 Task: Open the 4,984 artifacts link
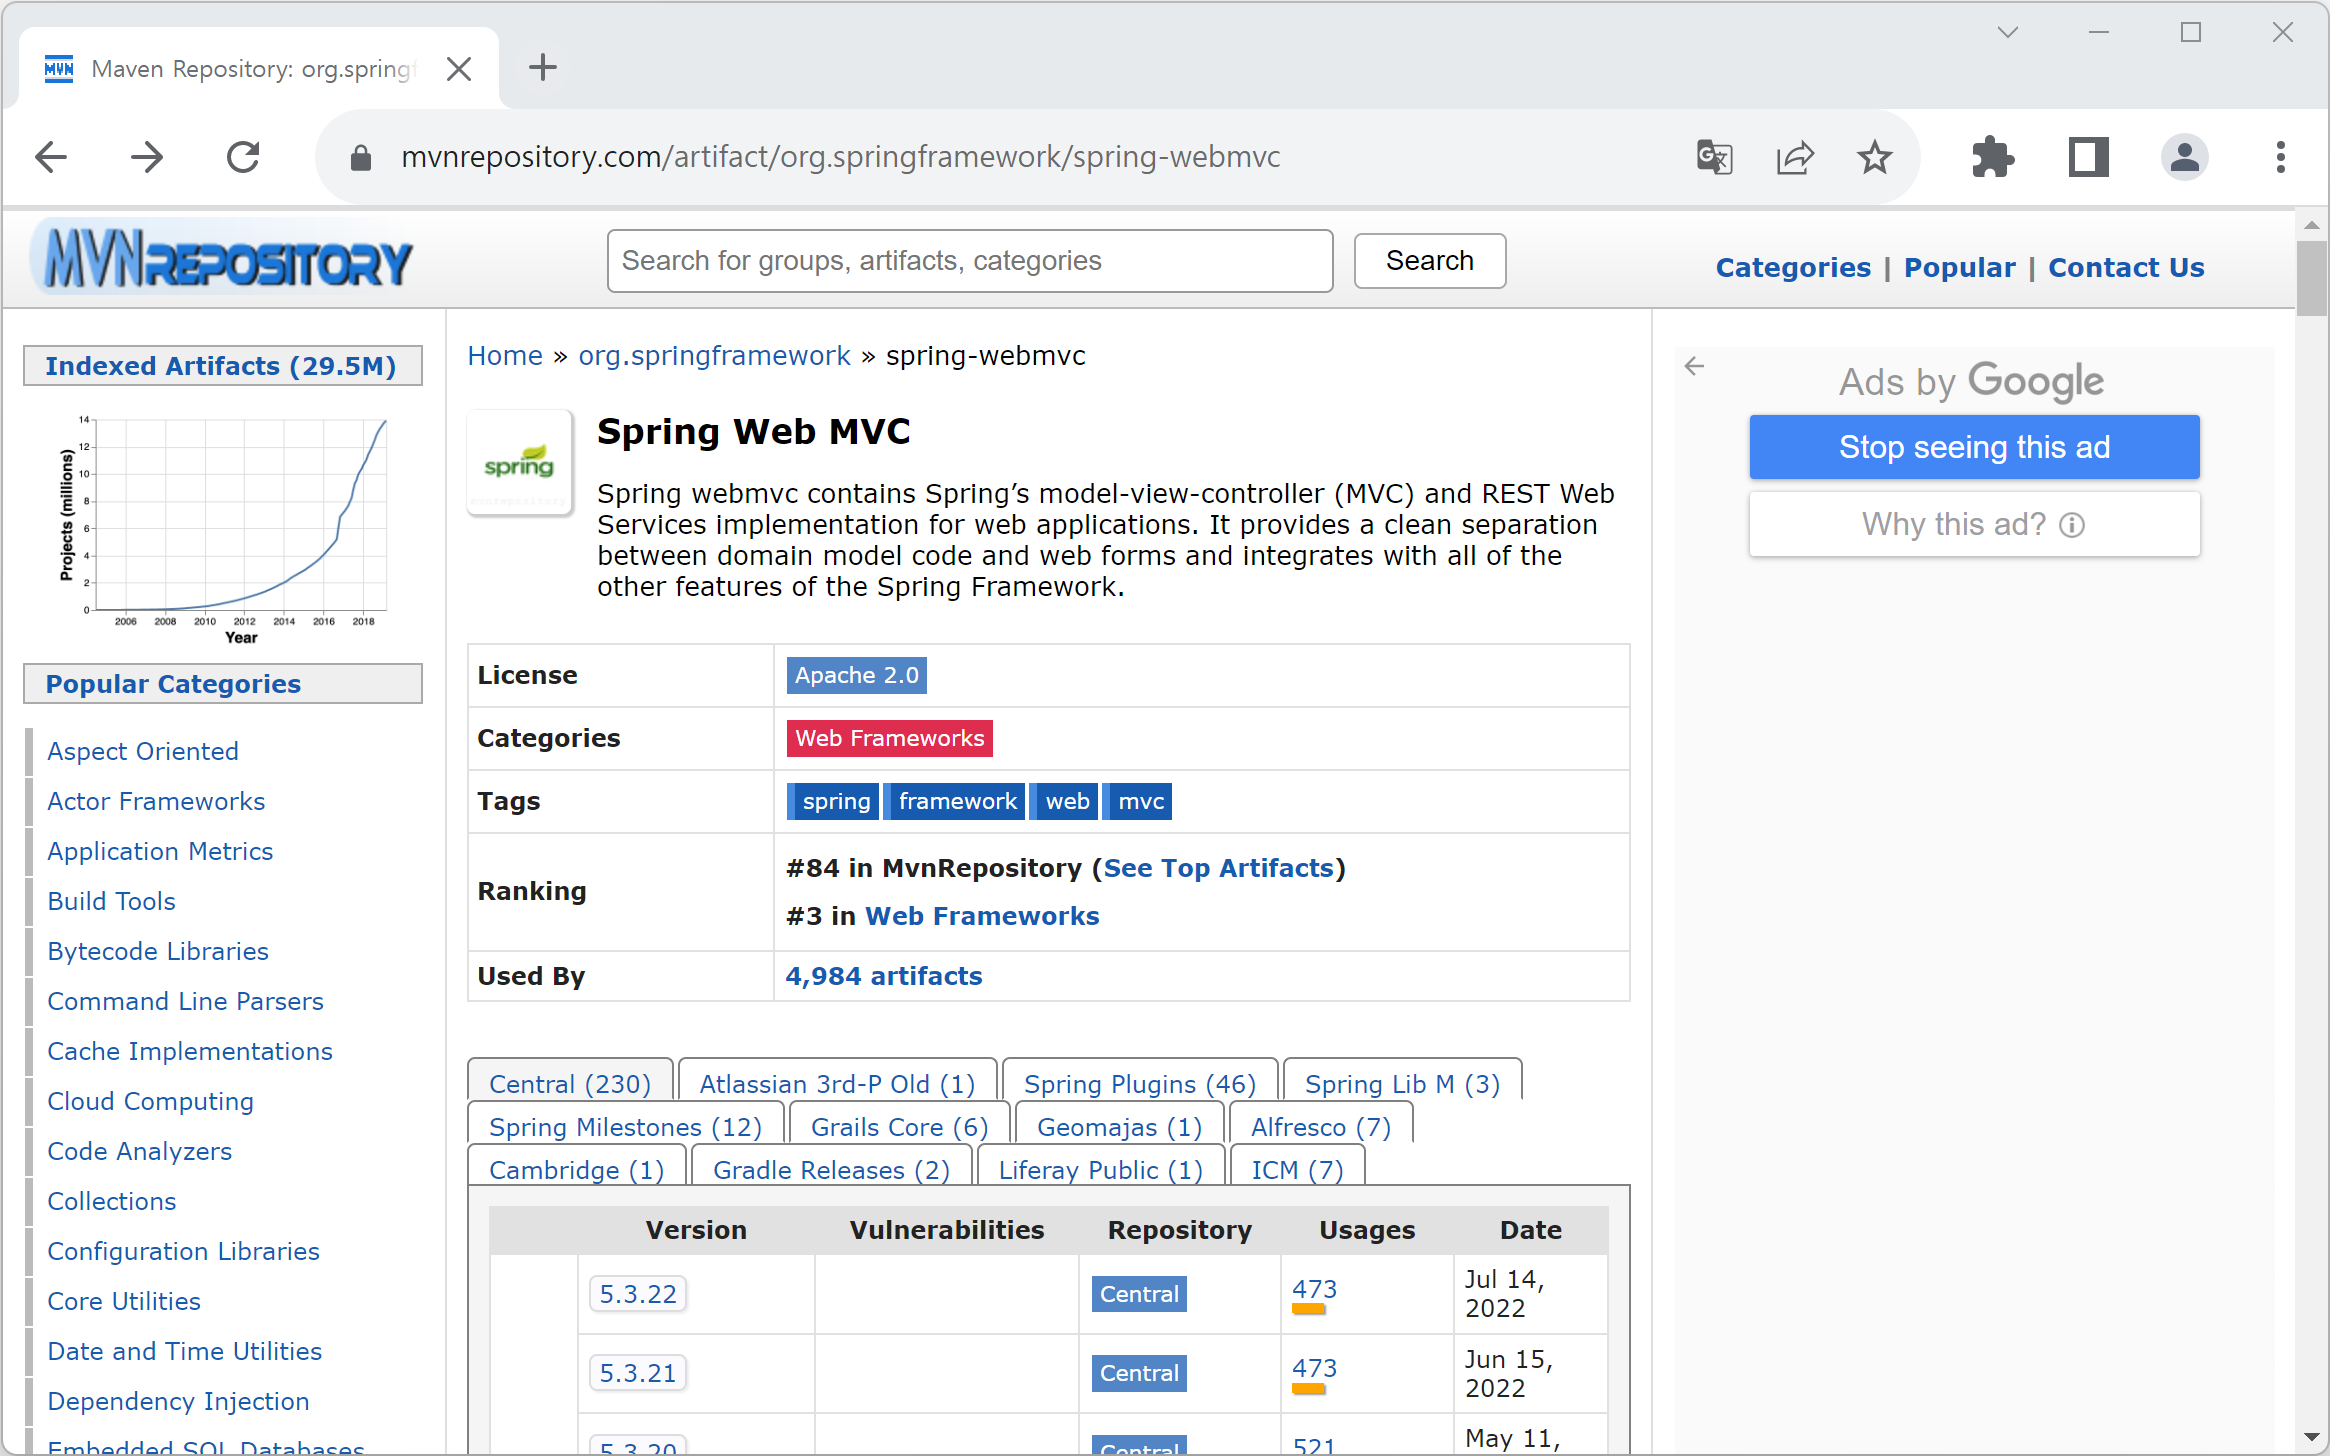tap(883, 976)
